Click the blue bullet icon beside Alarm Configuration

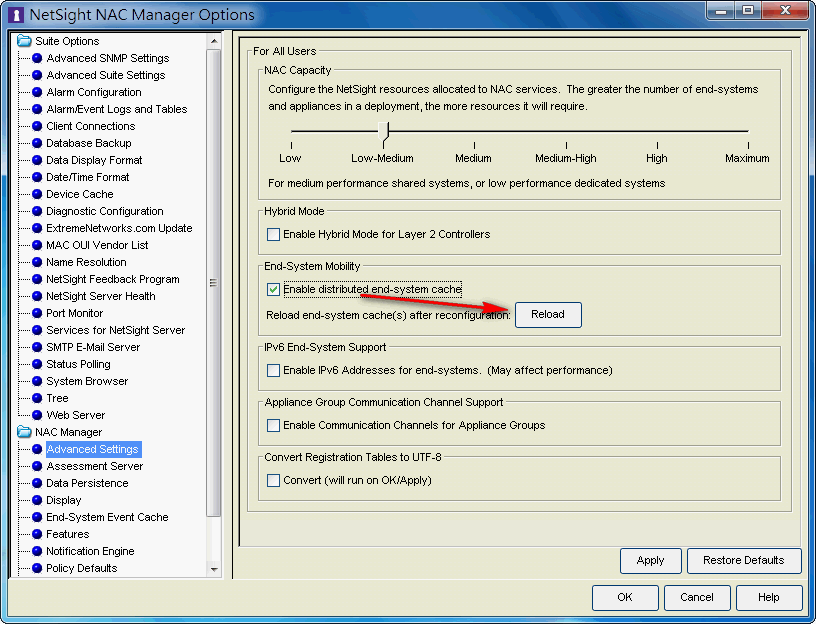(x=37, y=92)
